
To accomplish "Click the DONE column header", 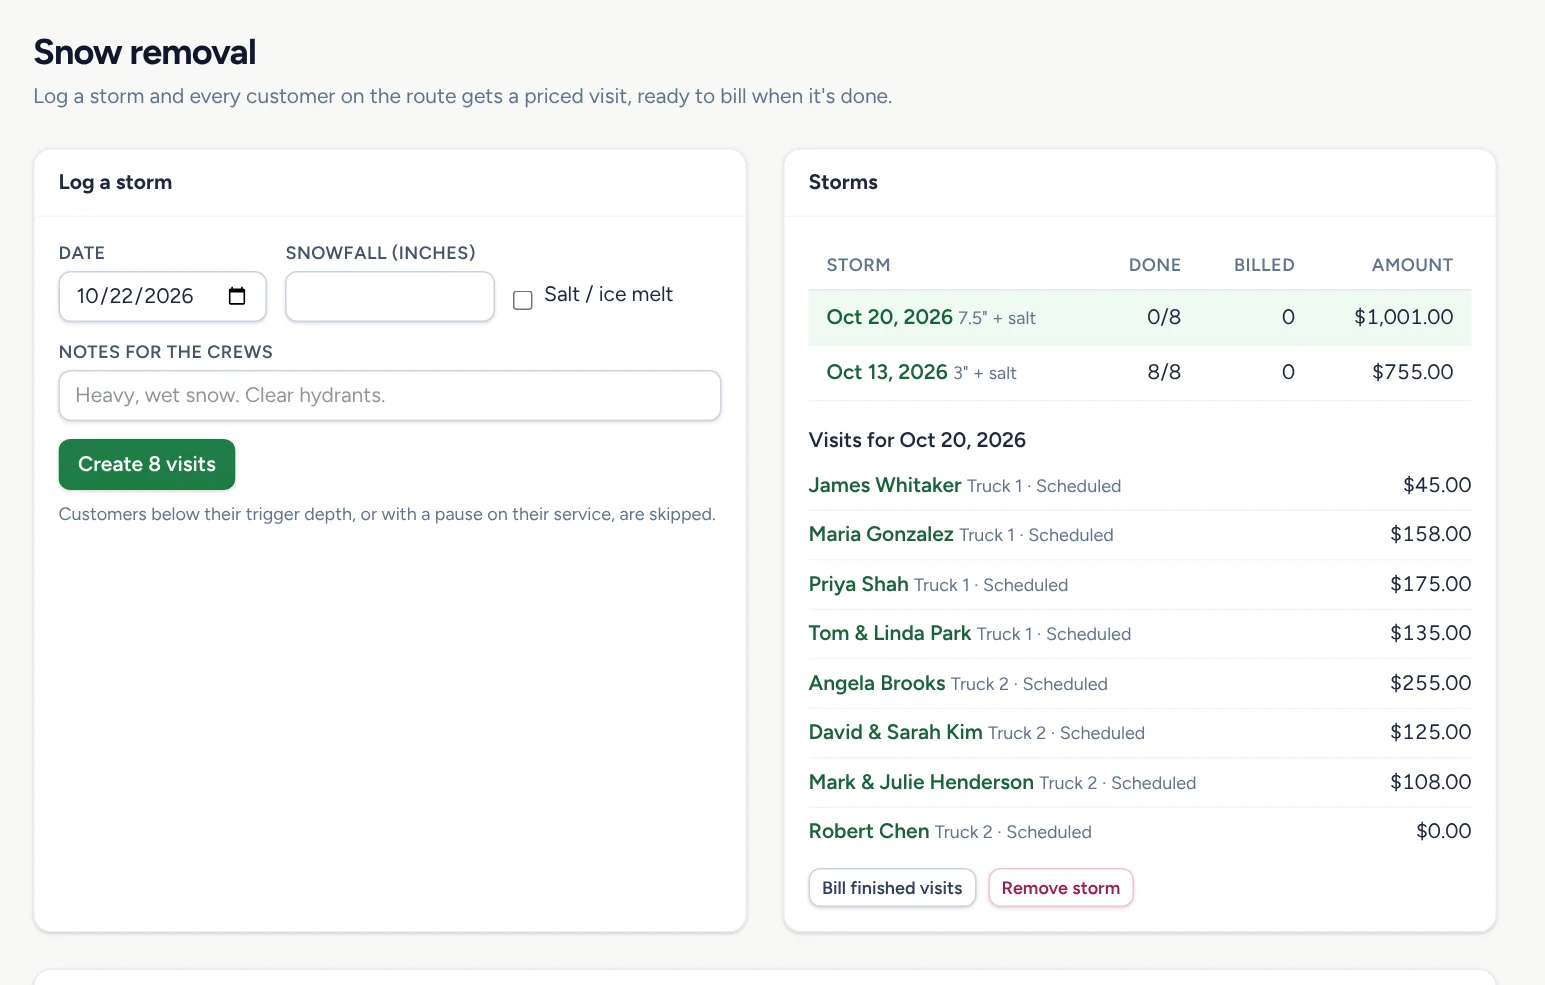I will point(1155,265).
